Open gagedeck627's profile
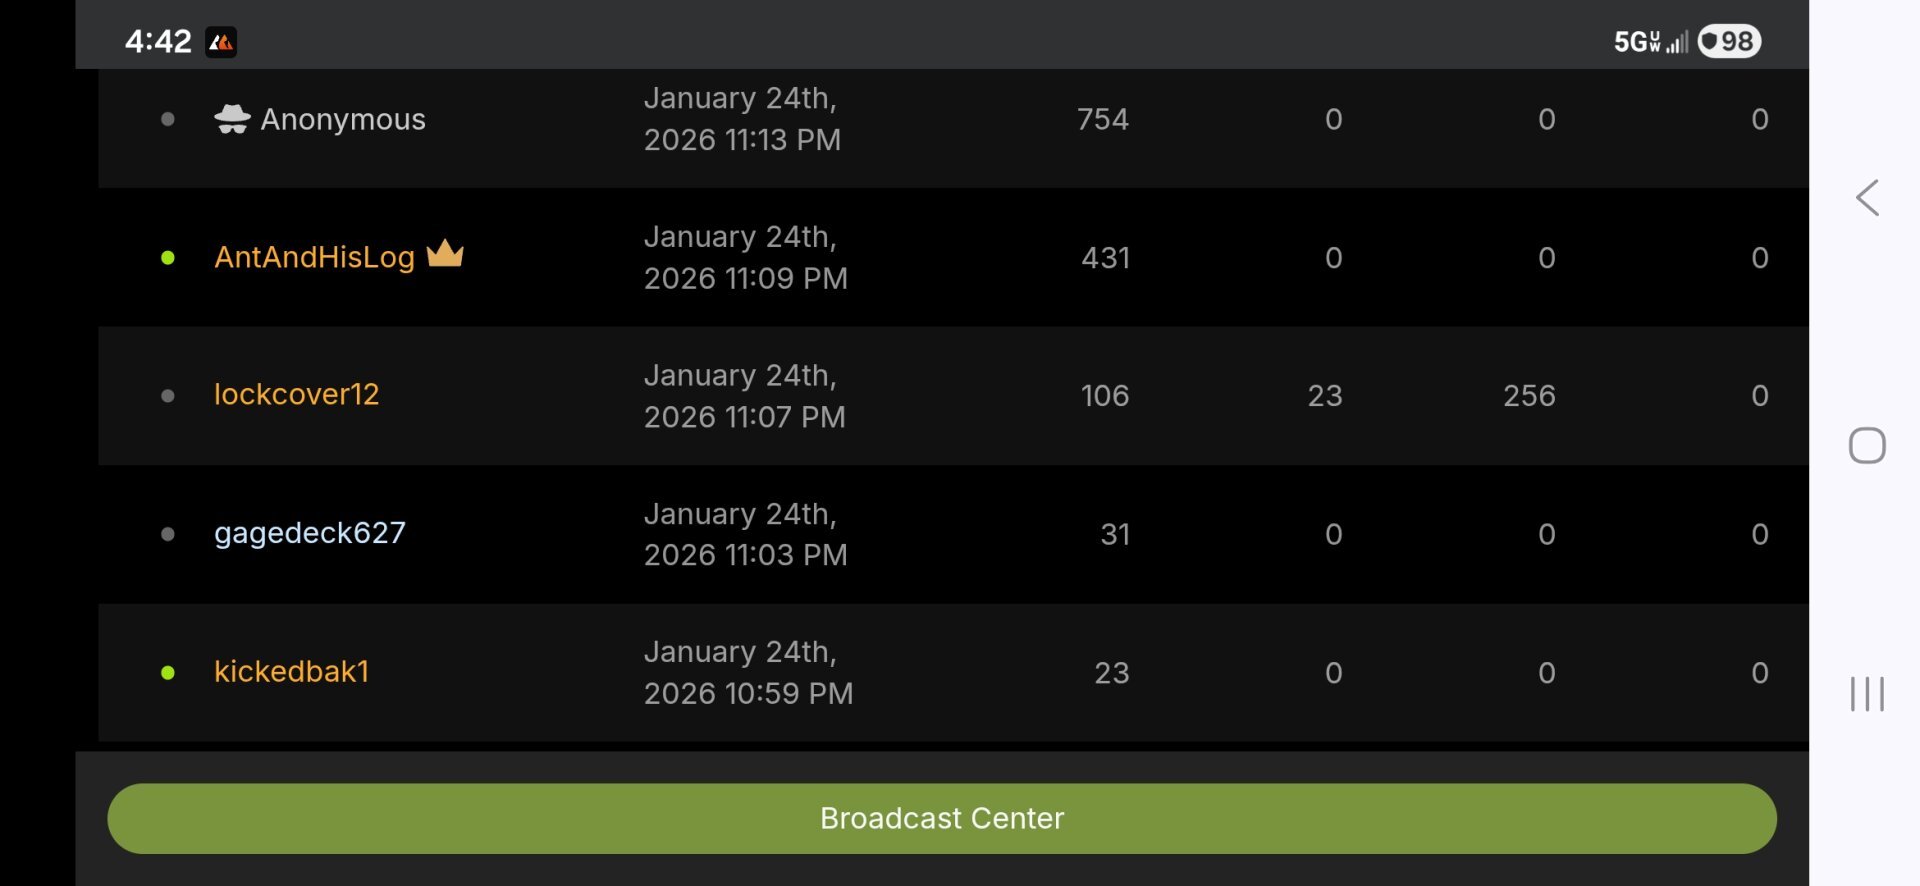The height and width of the screenshot is (886, 1920). coord(310,533)
